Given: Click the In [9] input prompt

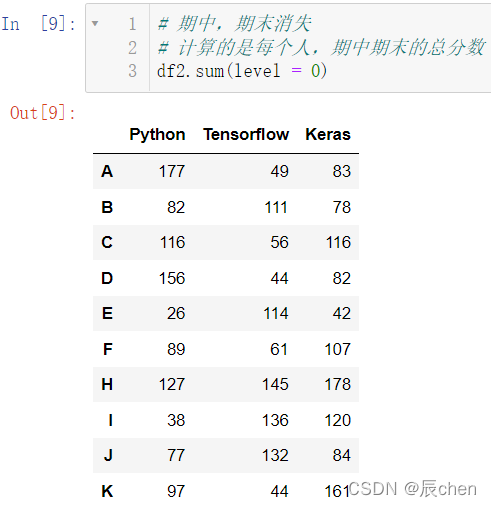Looking at the screenshot, I should coord(39,24).
